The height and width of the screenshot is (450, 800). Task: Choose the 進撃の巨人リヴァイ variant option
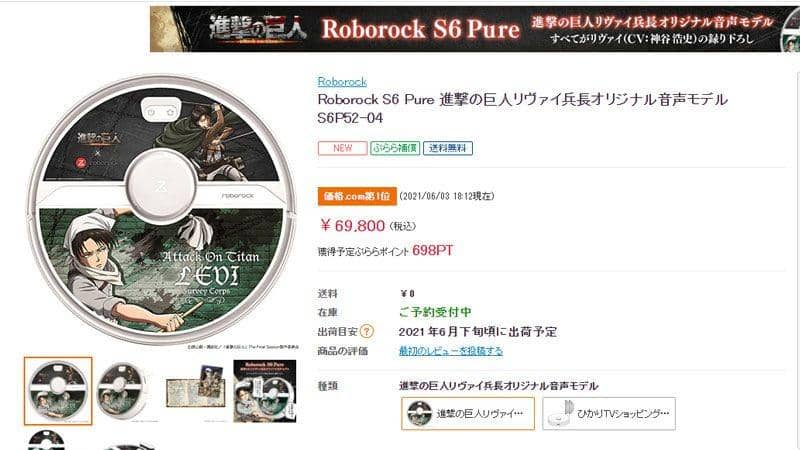point(468,414)
